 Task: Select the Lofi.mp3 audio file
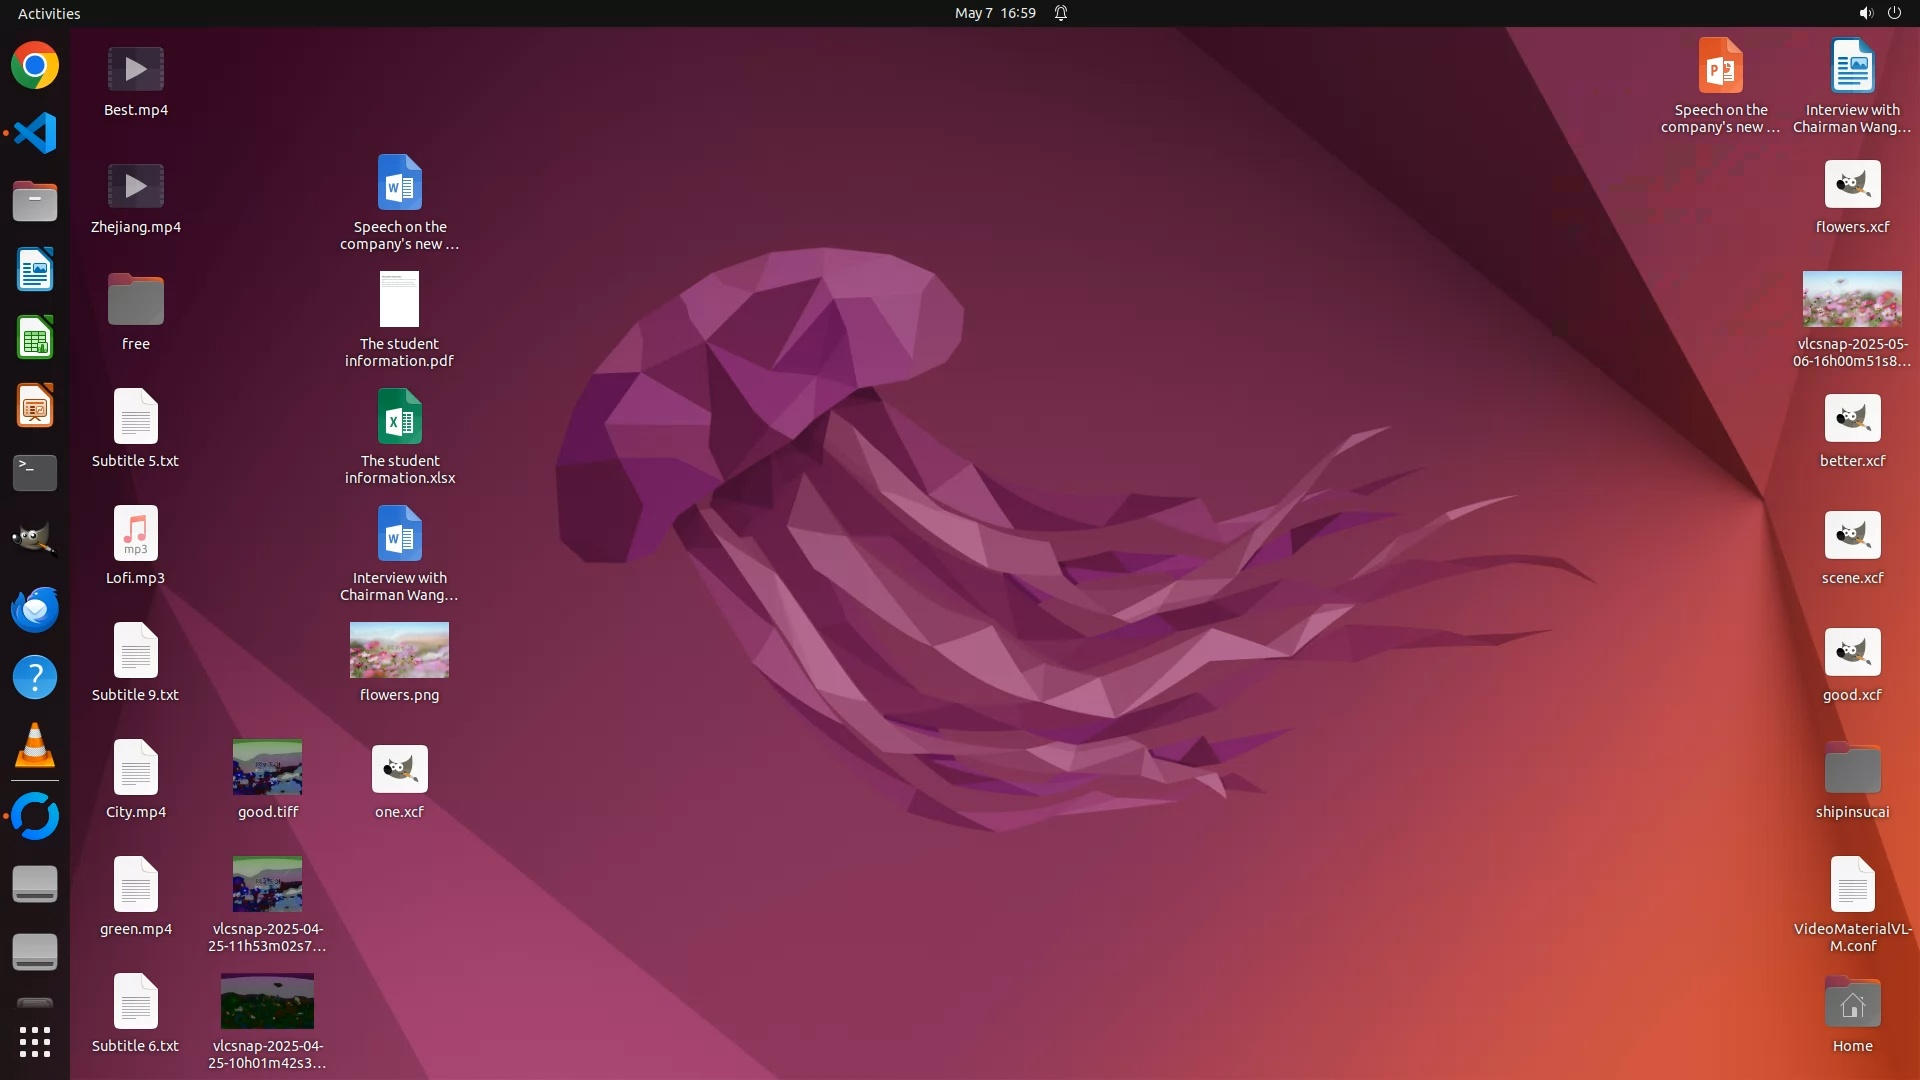point(135,533)
